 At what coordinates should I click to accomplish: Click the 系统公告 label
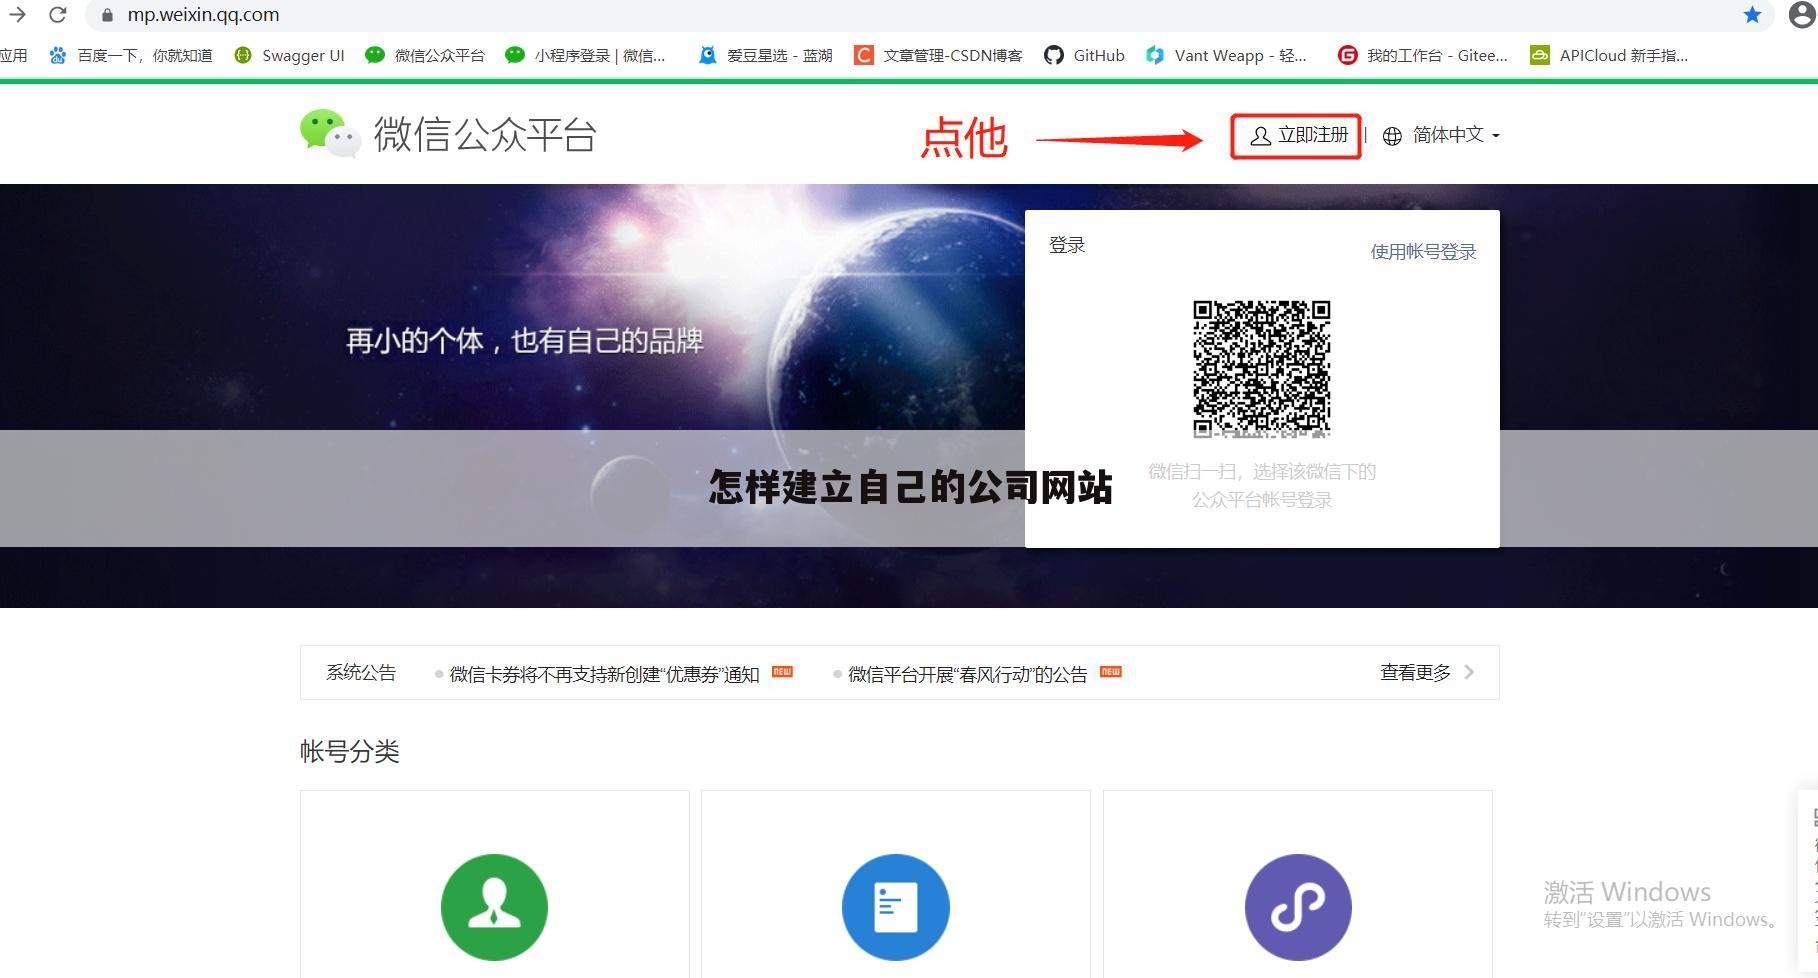[361, 673]
